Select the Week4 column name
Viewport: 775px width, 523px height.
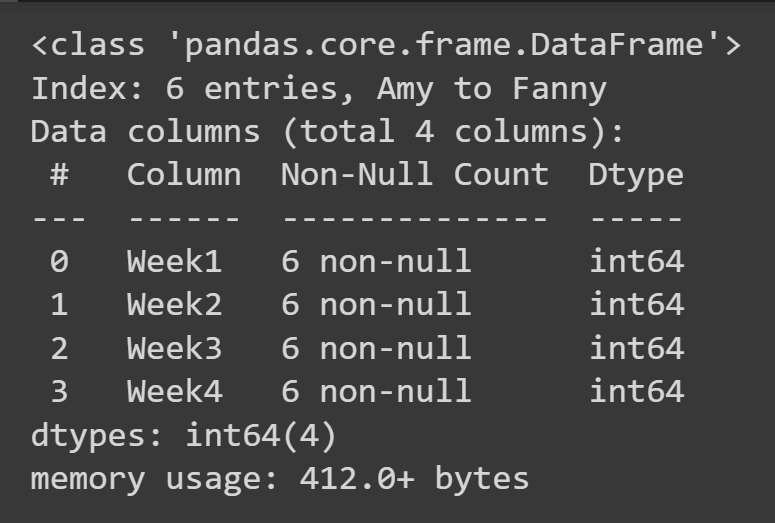[x=174, y=391]
